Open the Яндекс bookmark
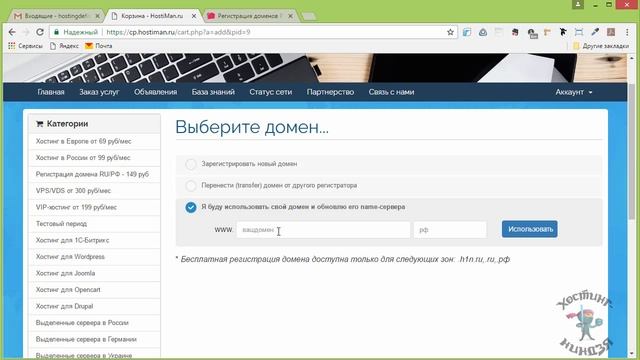 click(64, 46)
